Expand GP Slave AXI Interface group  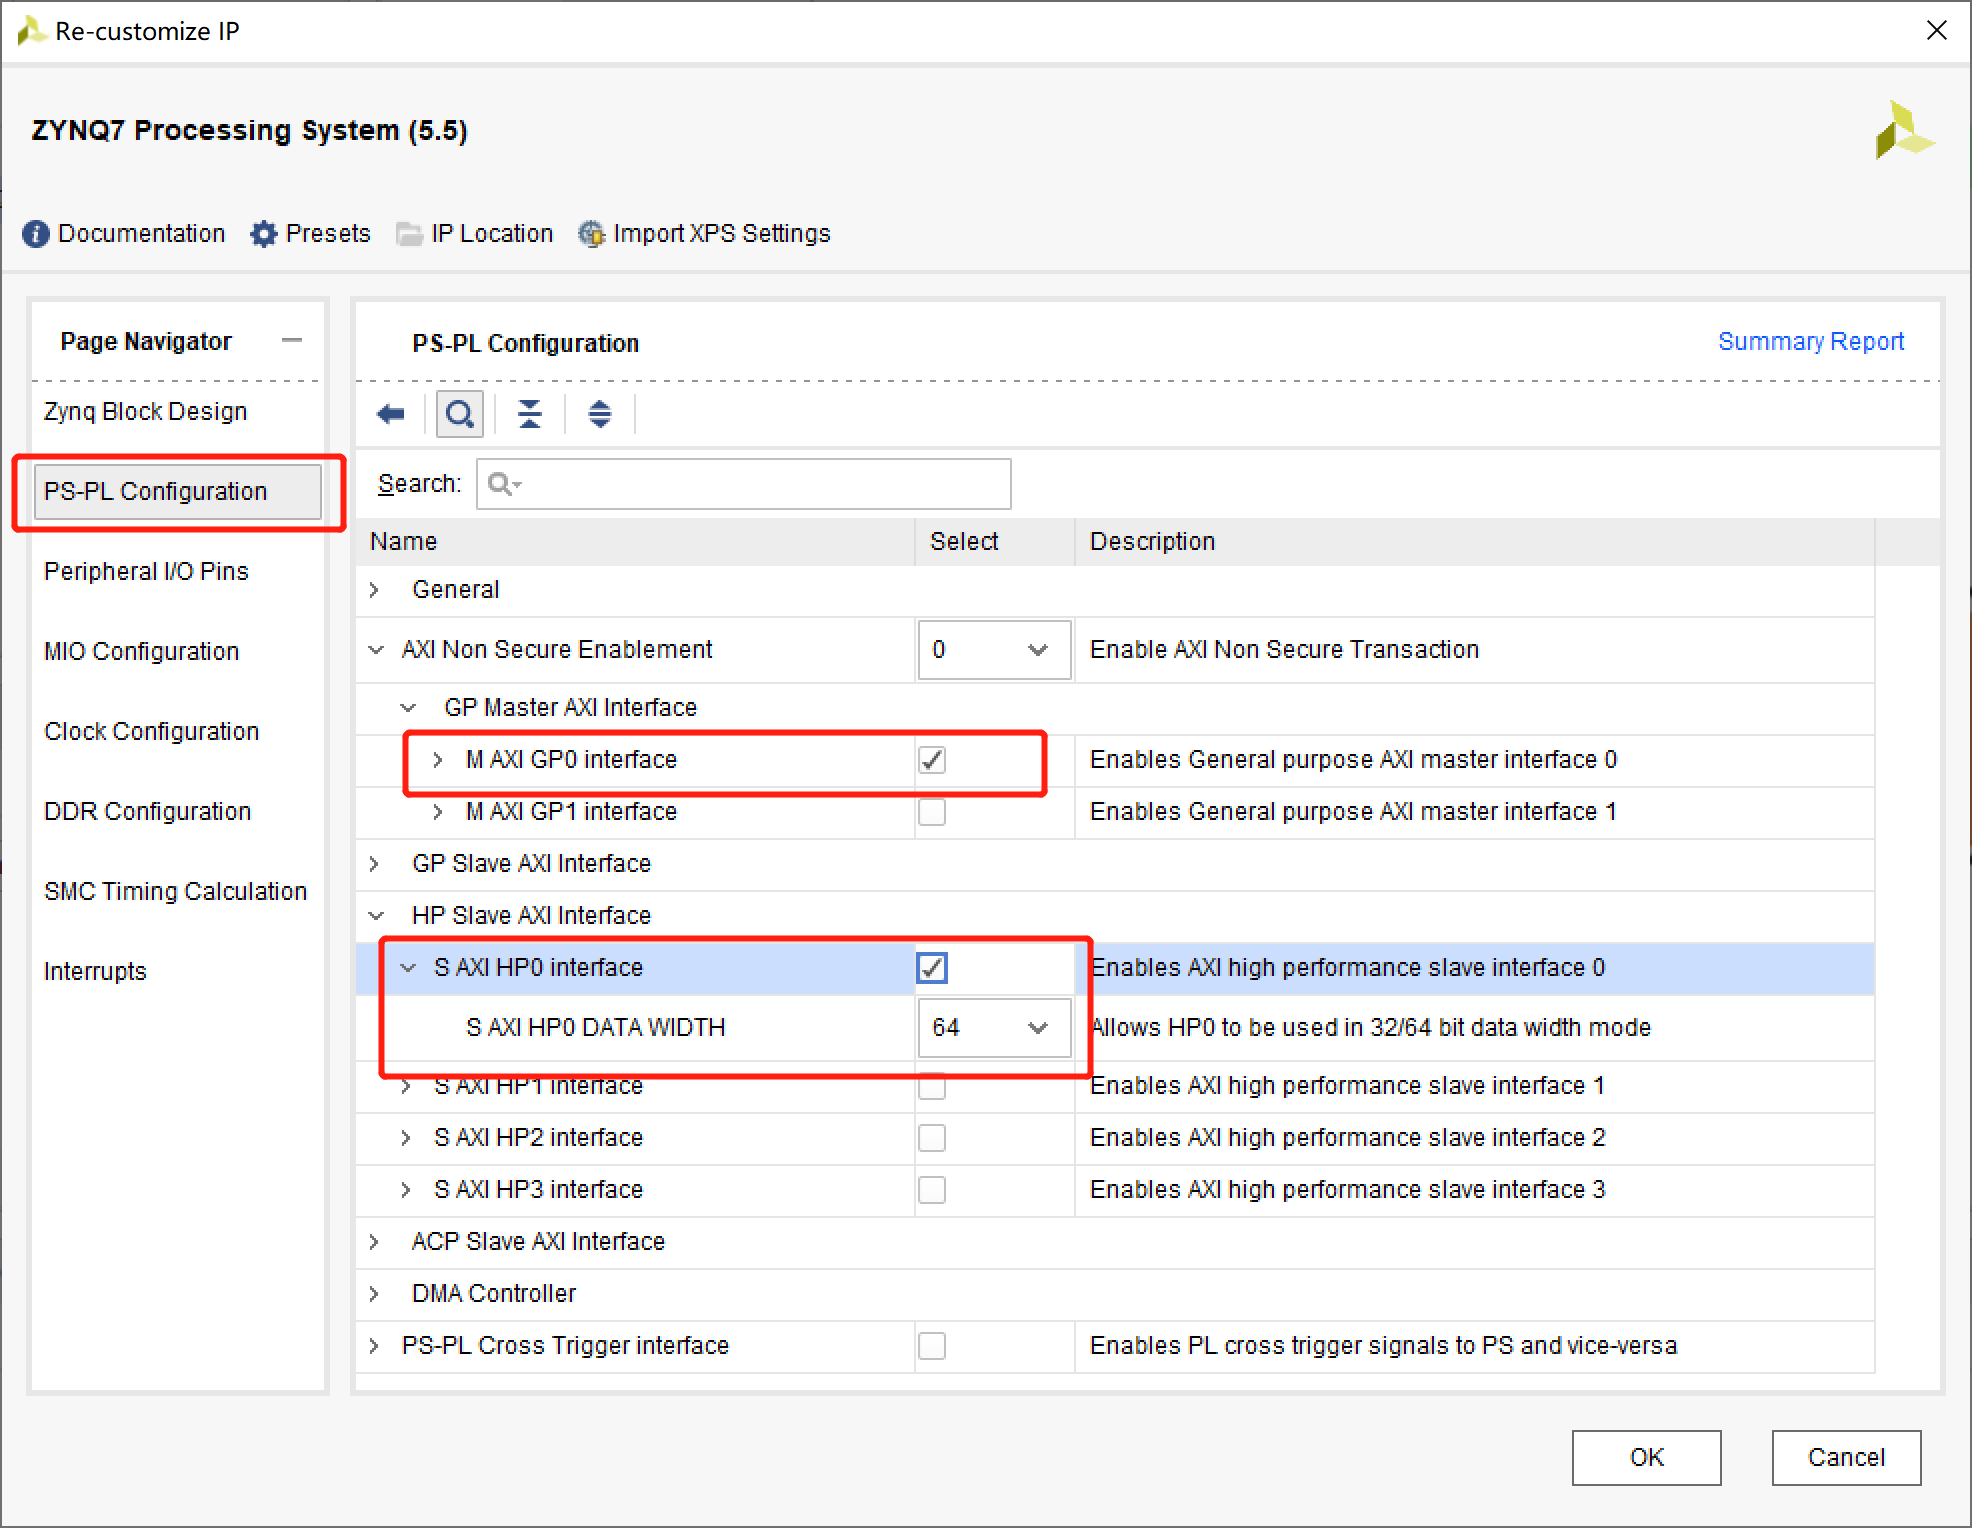pos(374,864)
